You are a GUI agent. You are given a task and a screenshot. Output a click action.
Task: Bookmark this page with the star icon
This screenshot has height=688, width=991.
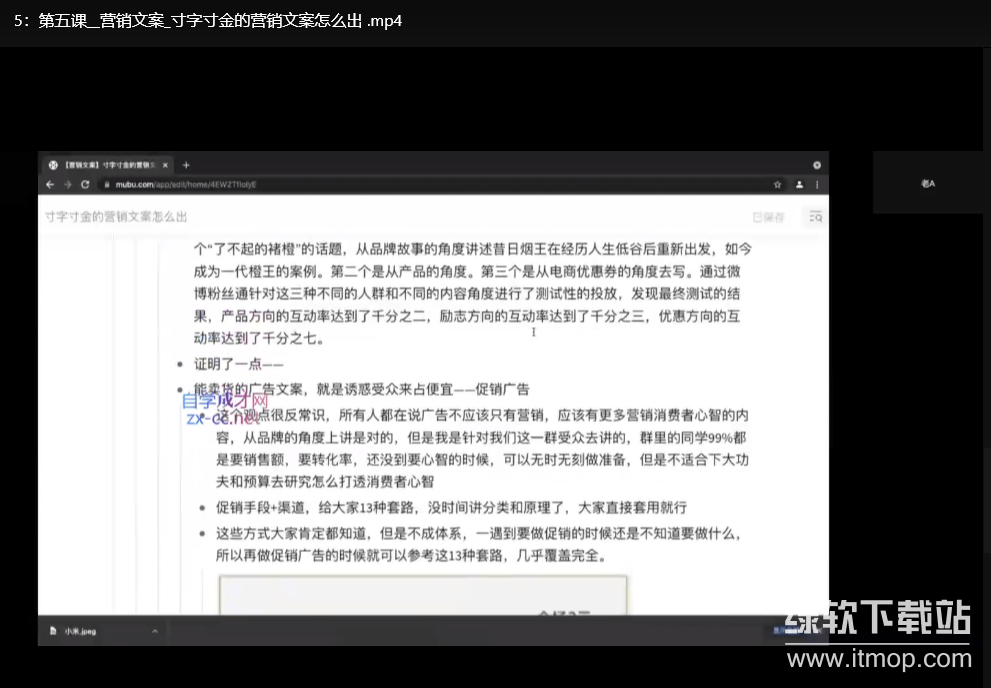click(x=777, y=185)
